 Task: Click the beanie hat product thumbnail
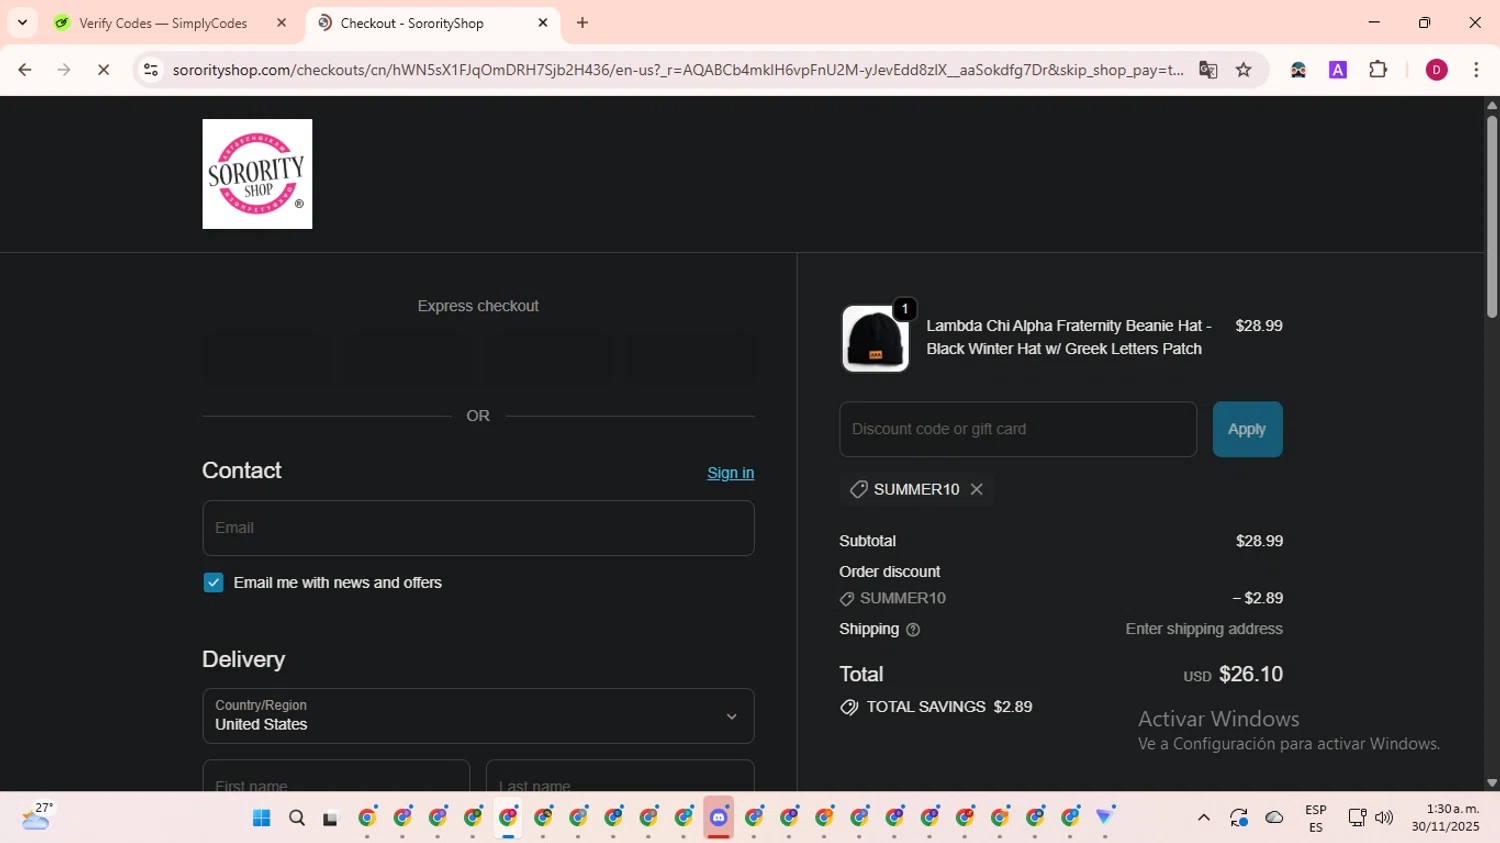[x=875, y=338]
